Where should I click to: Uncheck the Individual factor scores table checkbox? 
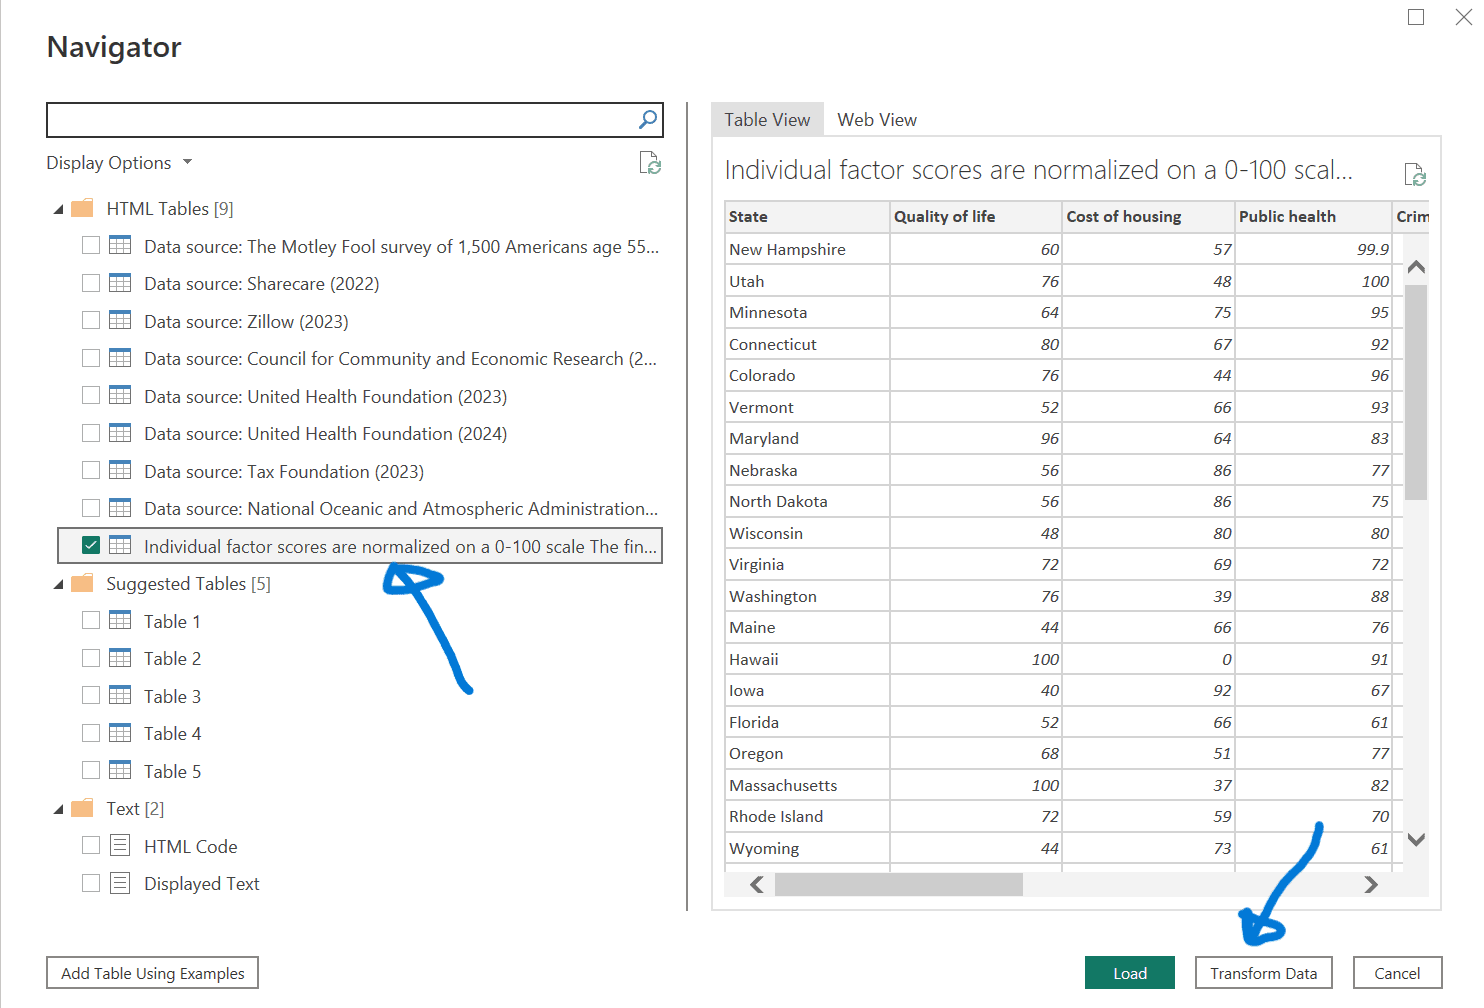pyautogui.click(x=91, y=546)
